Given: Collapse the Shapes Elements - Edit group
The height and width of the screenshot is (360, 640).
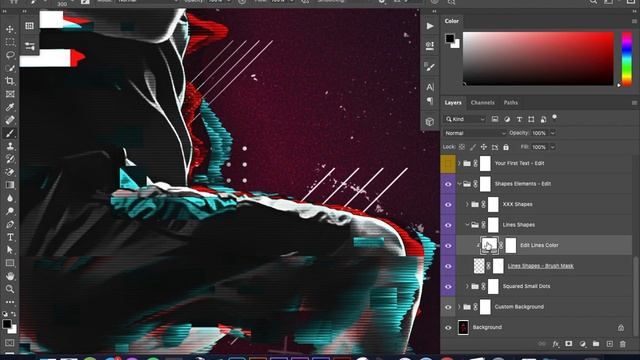Looking at the screenshot, I should tap(459, 184).
